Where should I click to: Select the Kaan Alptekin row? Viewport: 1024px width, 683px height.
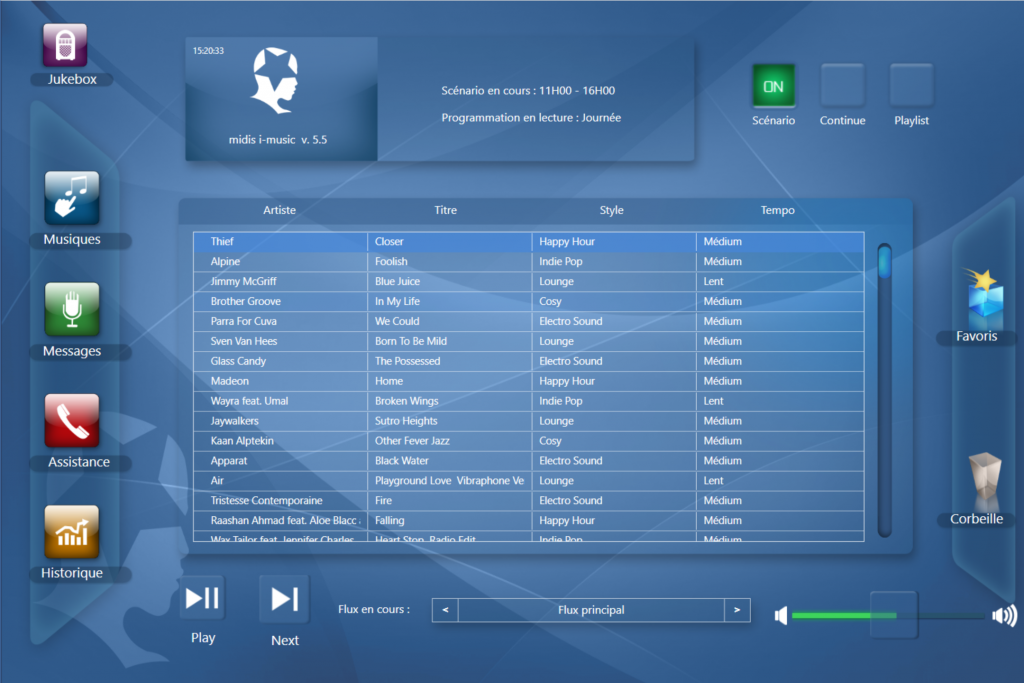pyautogui.click(x=528, y=441)
